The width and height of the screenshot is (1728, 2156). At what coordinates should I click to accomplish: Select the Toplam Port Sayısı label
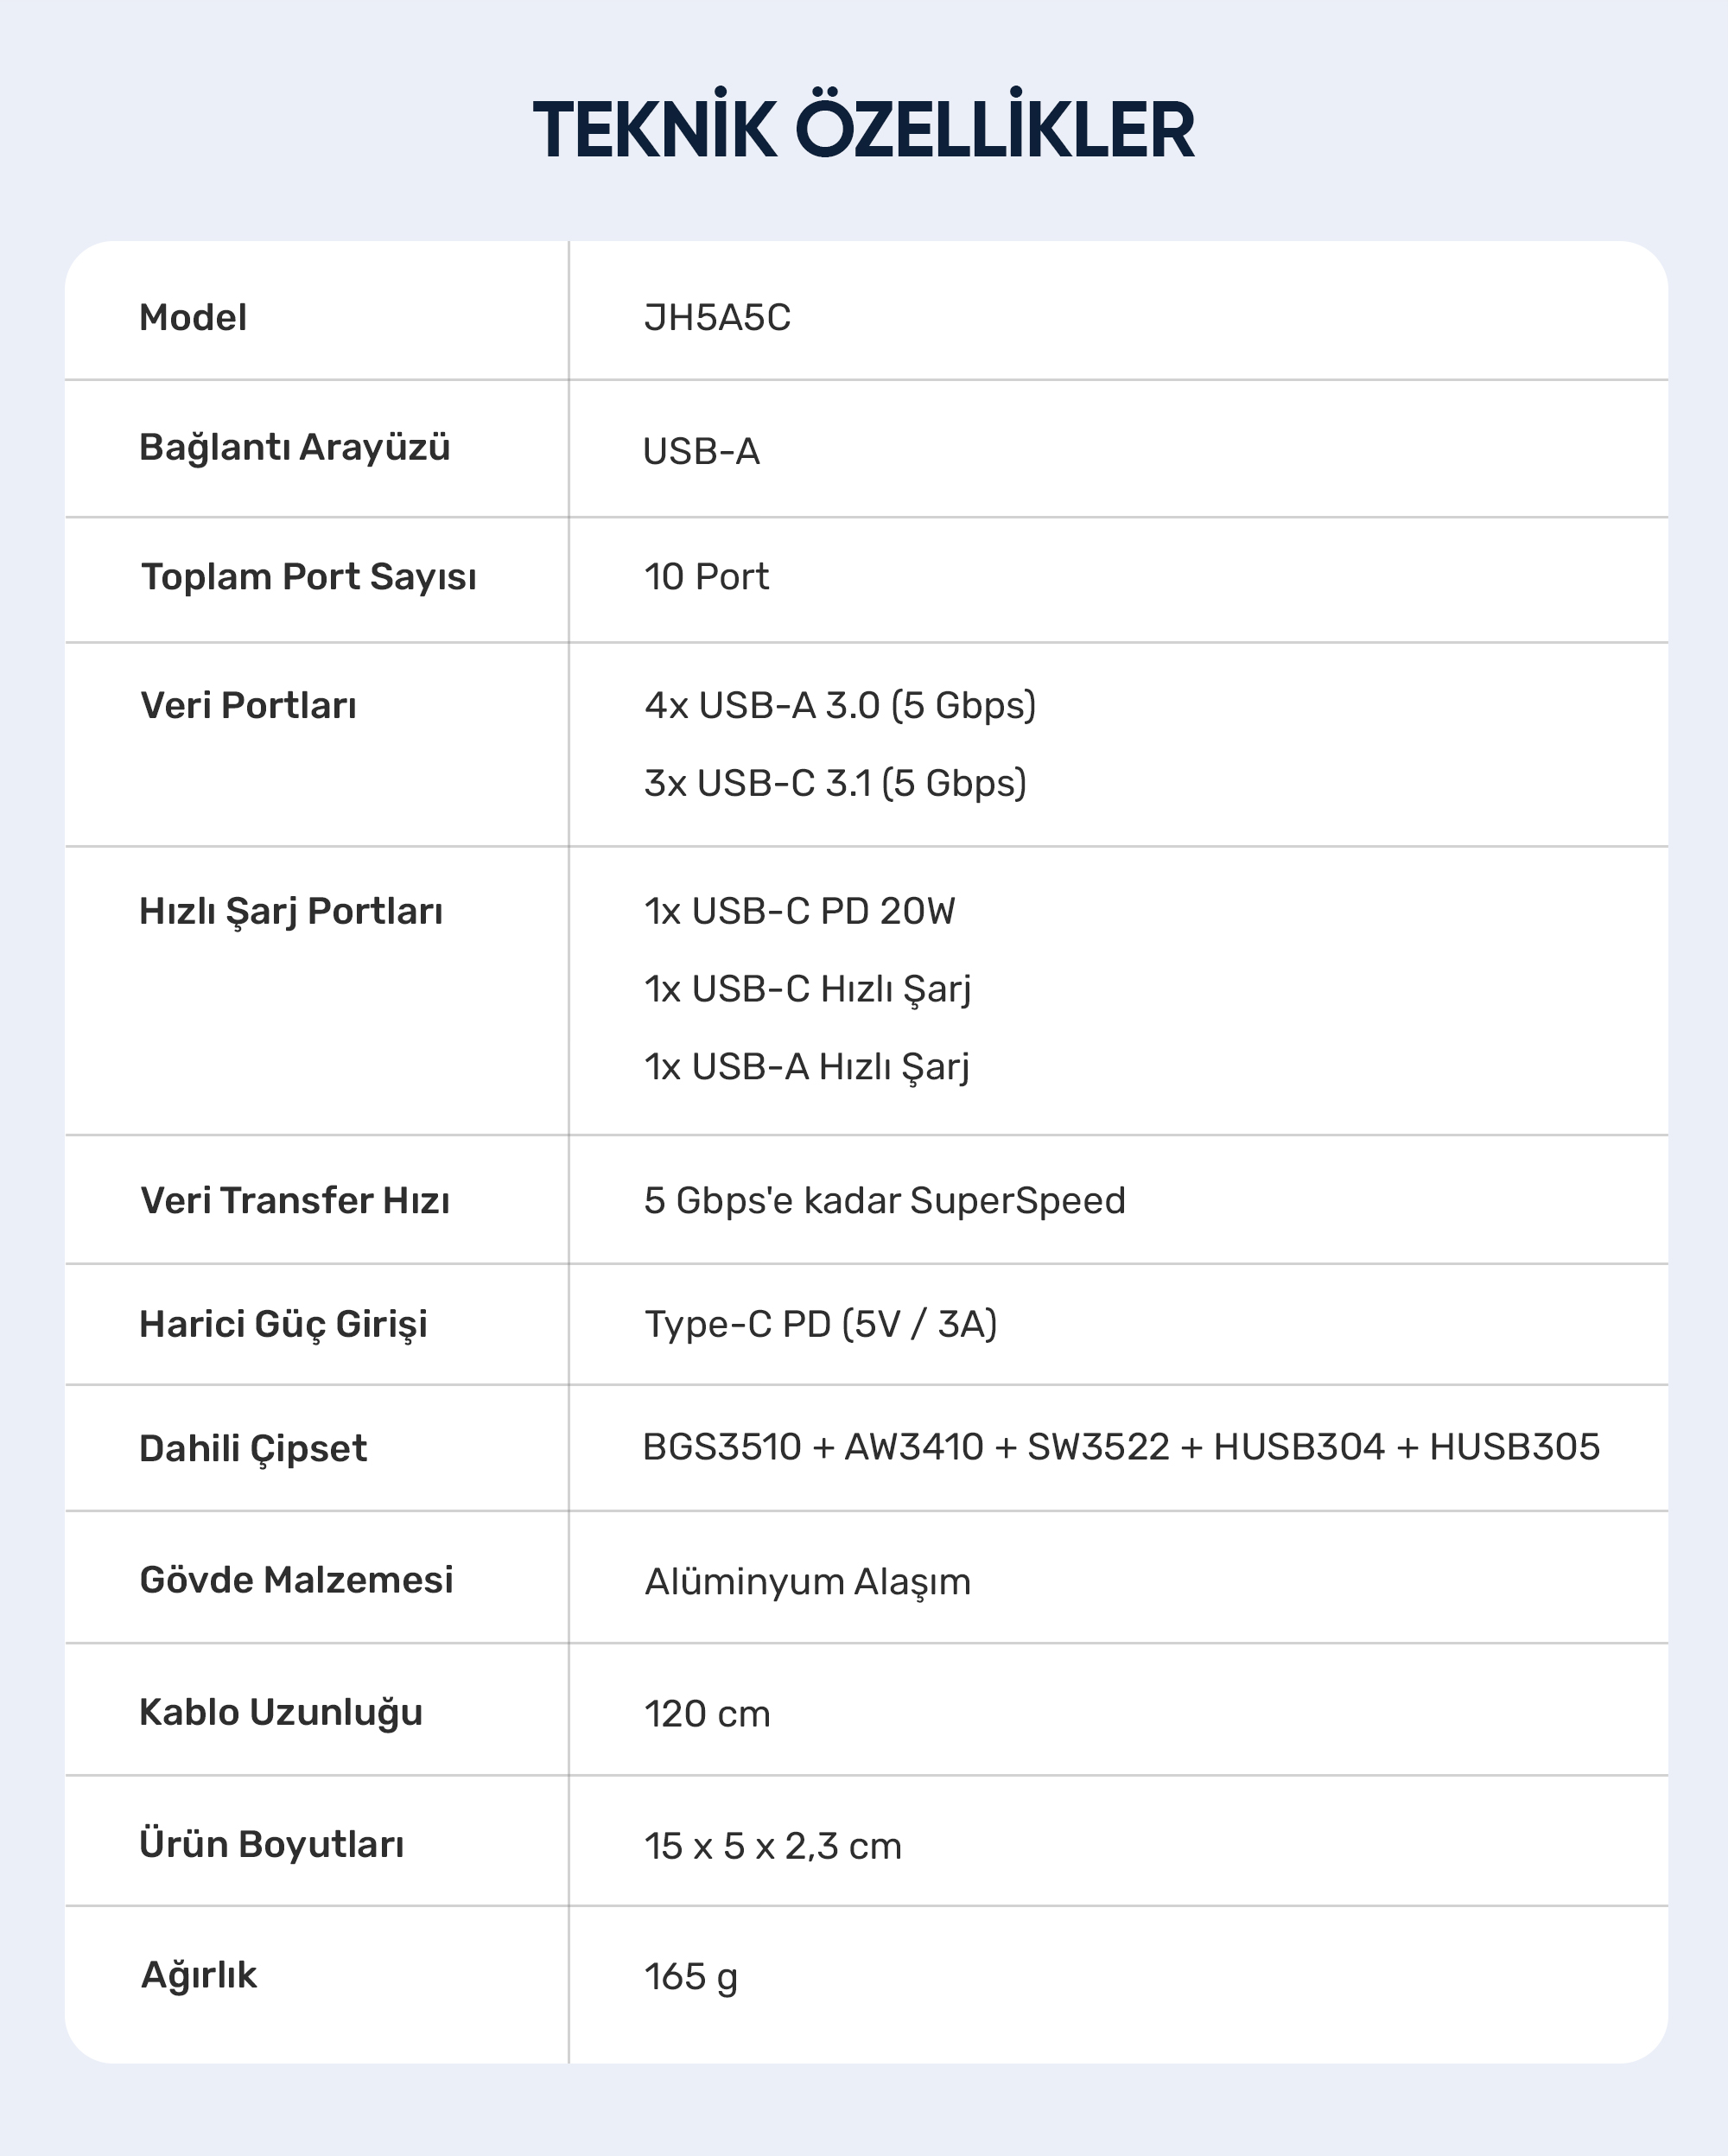[309, 577]
